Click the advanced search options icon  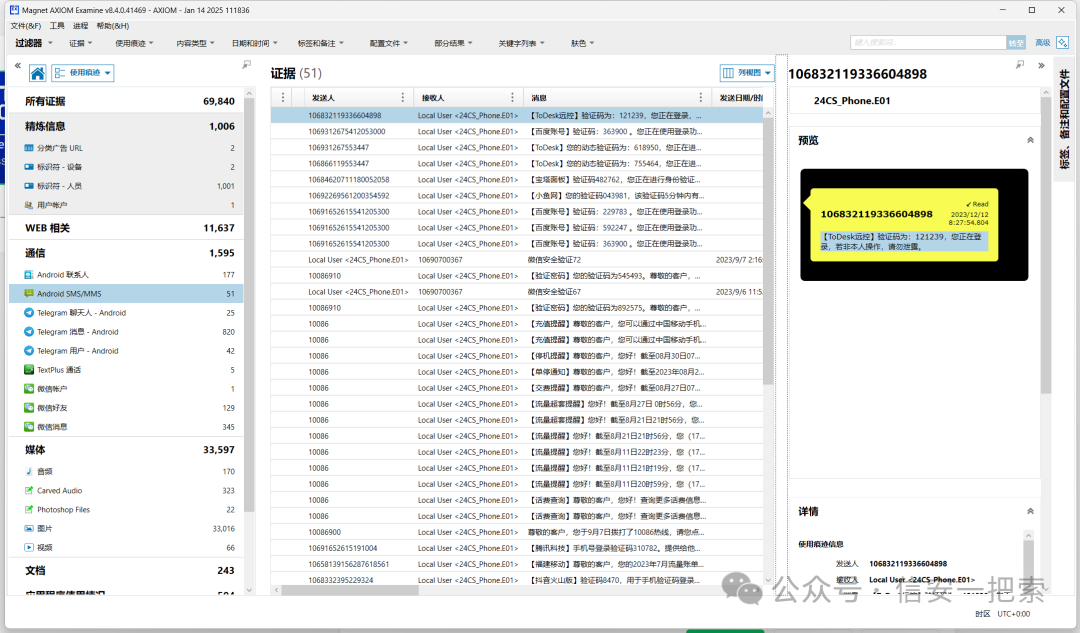pos(1063,43)
